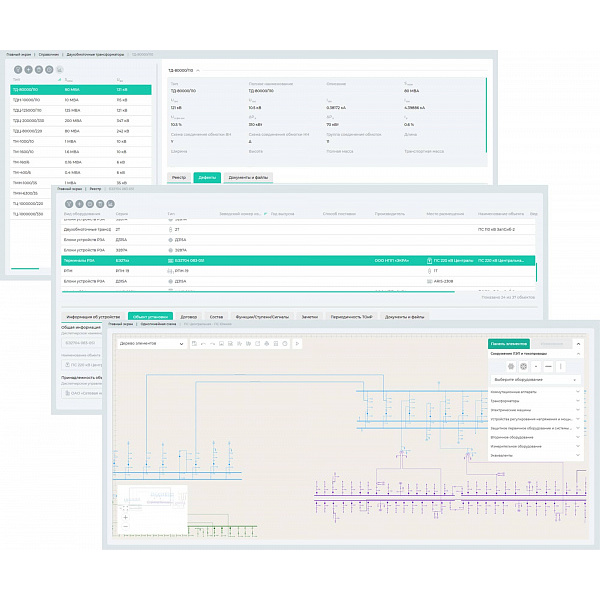Click the chart icon in the registry window toolbar

[x=110, y=204]
